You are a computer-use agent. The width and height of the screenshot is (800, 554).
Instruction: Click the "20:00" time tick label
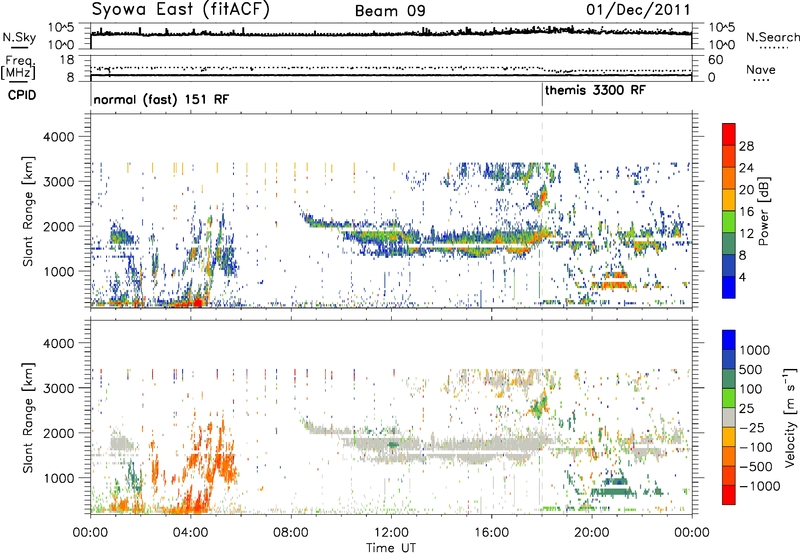(592, 533)
